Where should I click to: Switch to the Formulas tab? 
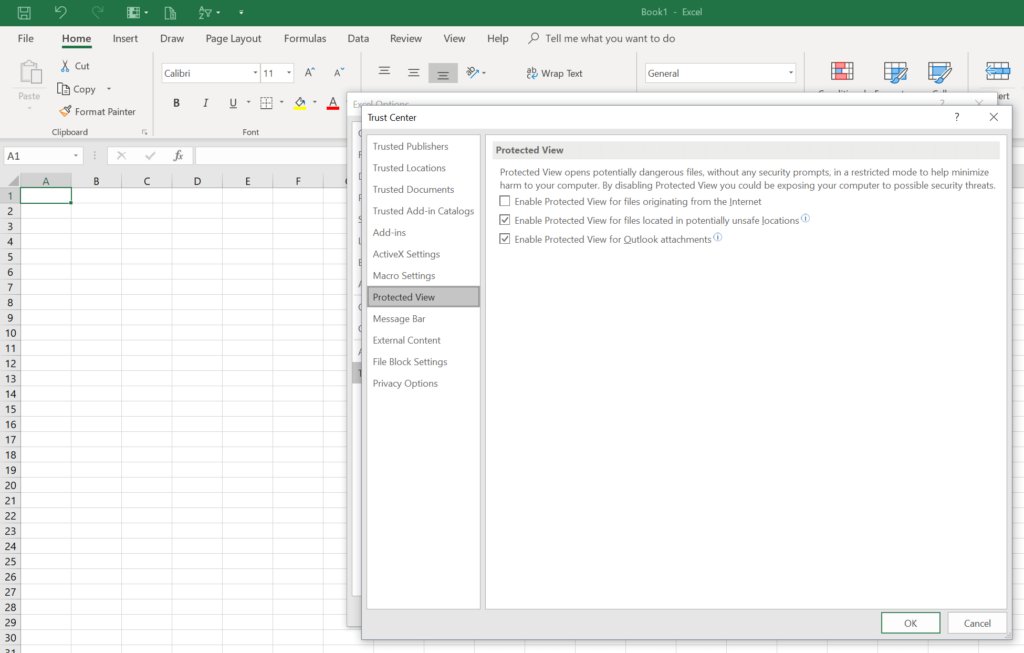click(305, 39)
